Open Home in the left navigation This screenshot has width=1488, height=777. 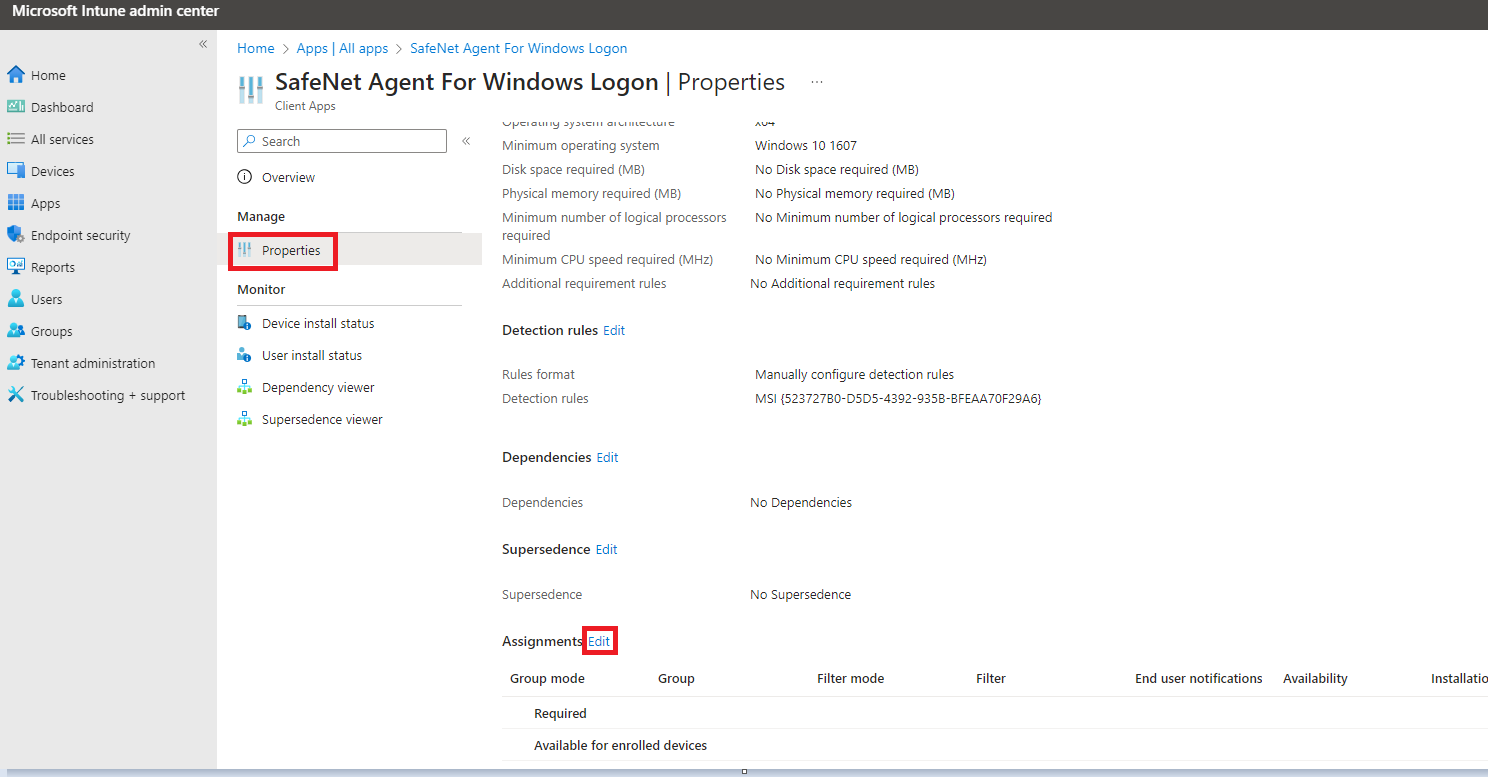pyautogui.click(x=48, y=75)
